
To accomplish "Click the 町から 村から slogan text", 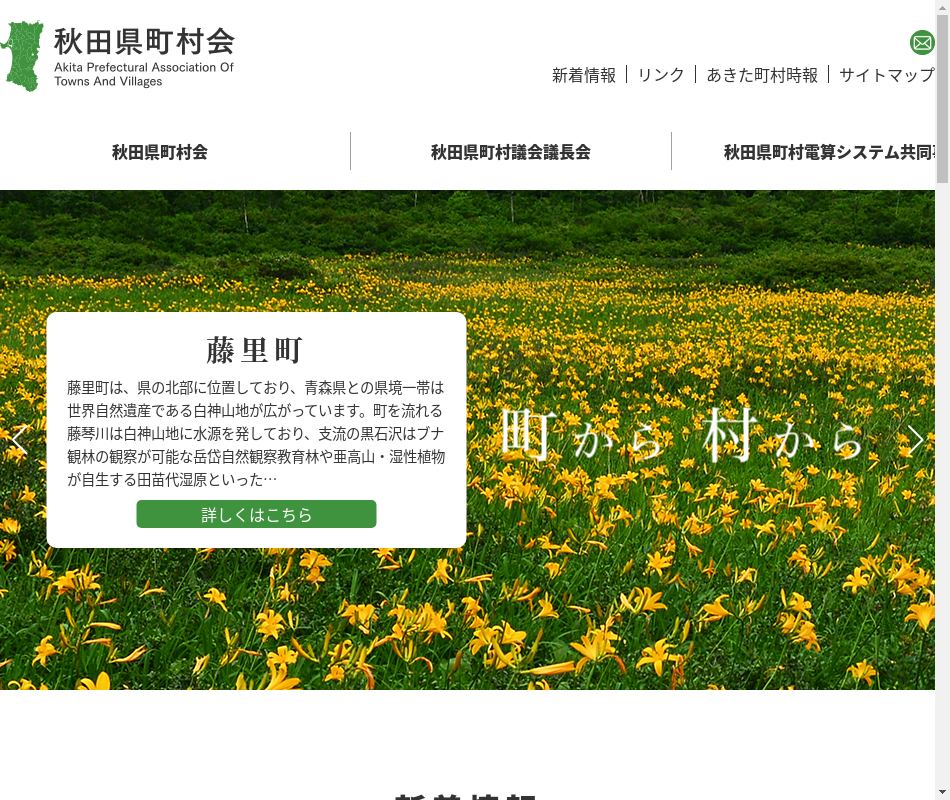I will [682, 437].
